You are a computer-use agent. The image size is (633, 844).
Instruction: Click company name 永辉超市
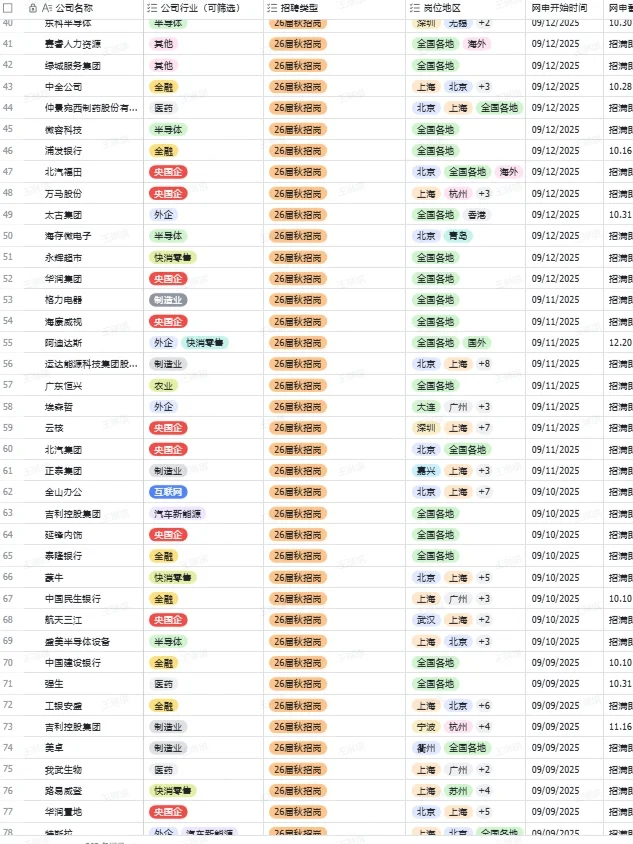tap(64, 258)
